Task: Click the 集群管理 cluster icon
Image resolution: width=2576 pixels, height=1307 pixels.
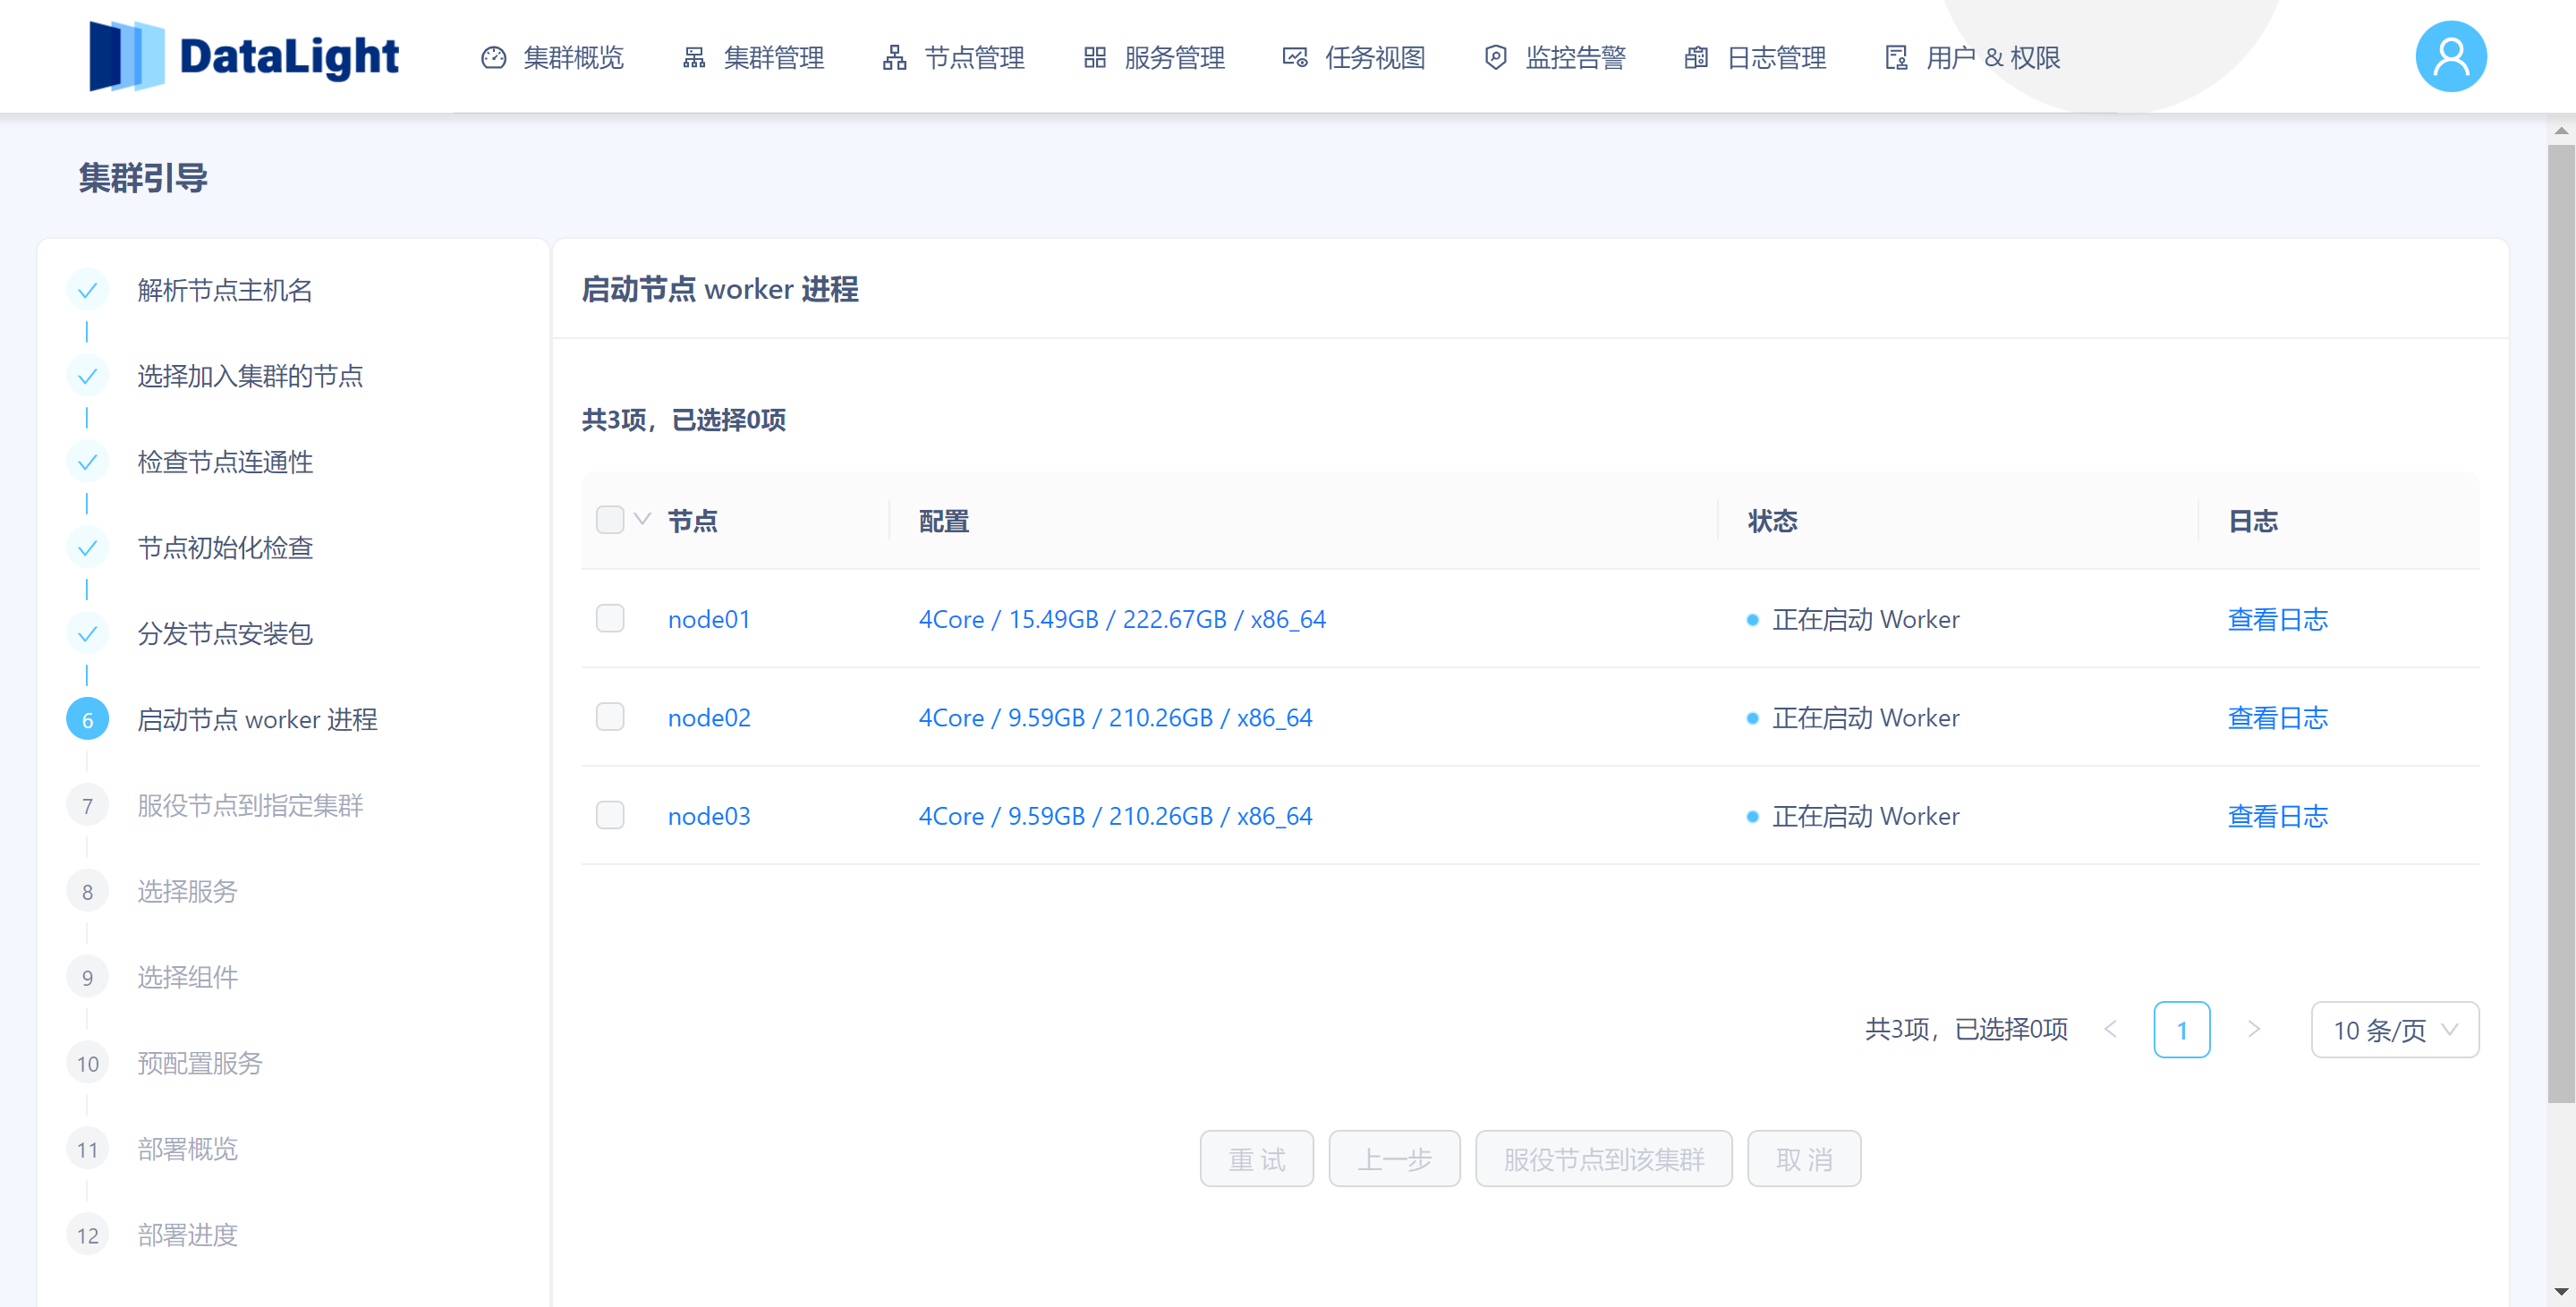Action: (x=694, y=58)
